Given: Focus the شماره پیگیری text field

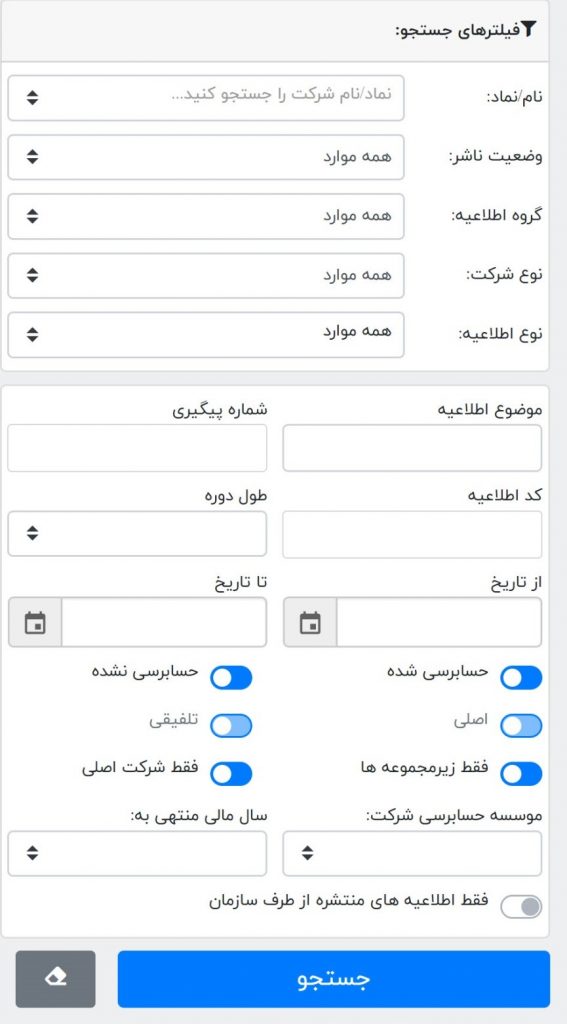Looking at the screenshot, I should pyautogui.click(x=137, y=448).
